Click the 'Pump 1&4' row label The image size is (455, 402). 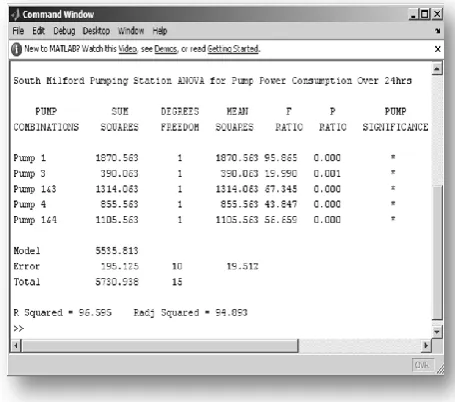click(35, 220)
